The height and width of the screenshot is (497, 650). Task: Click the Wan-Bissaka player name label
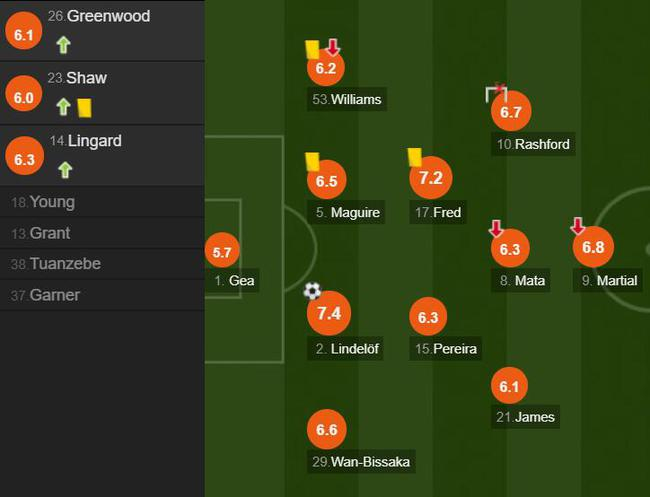tap(360, 461)
